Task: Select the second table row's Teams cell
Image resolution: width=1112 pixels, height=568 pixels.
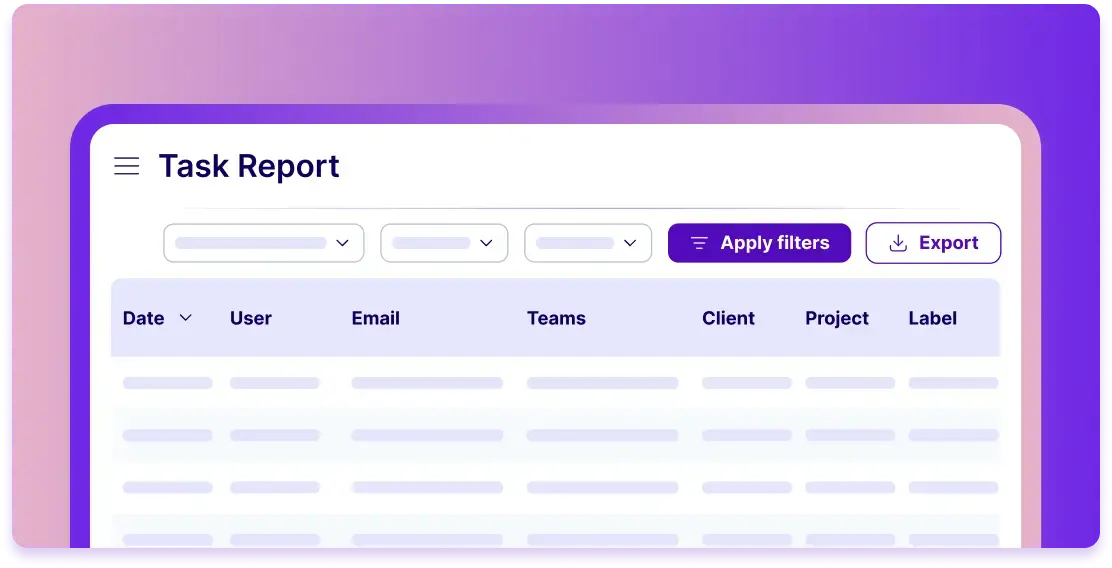Action: point(602,435)
